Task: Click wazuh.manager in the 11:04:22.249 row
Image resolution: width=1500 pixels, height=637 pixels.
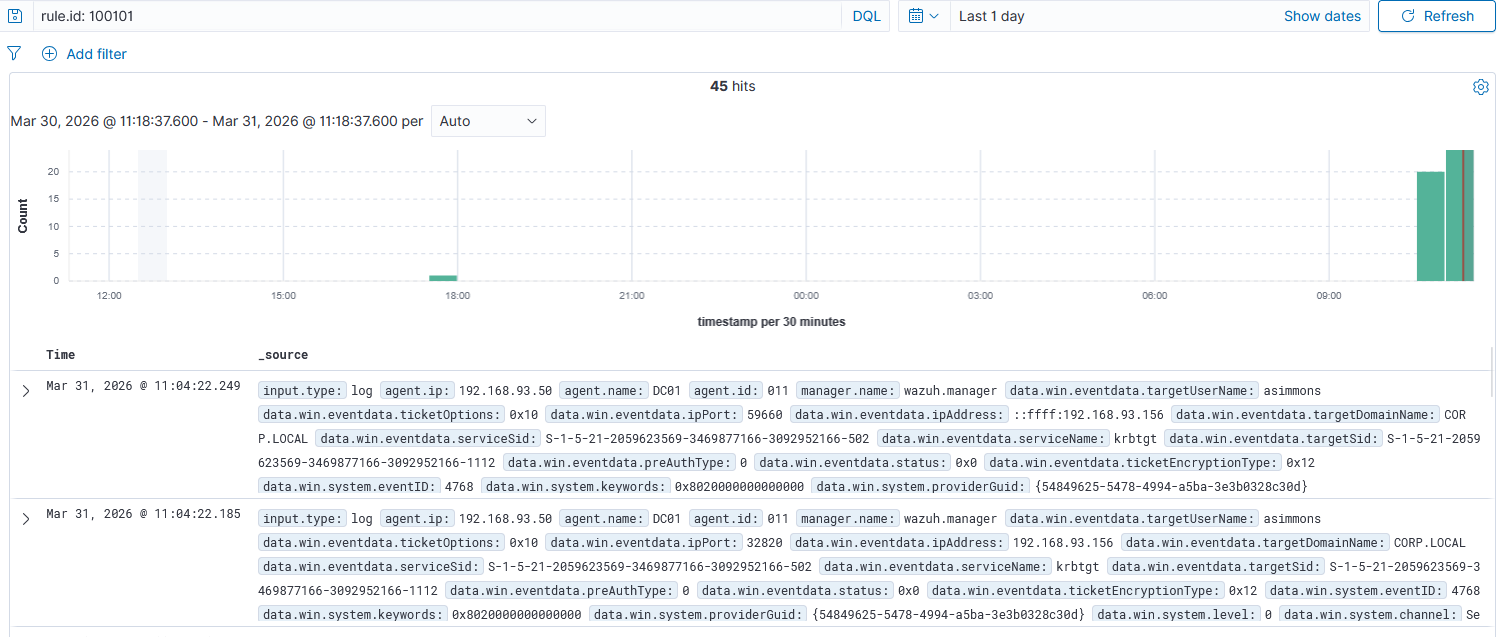Action: coord(950,390)
